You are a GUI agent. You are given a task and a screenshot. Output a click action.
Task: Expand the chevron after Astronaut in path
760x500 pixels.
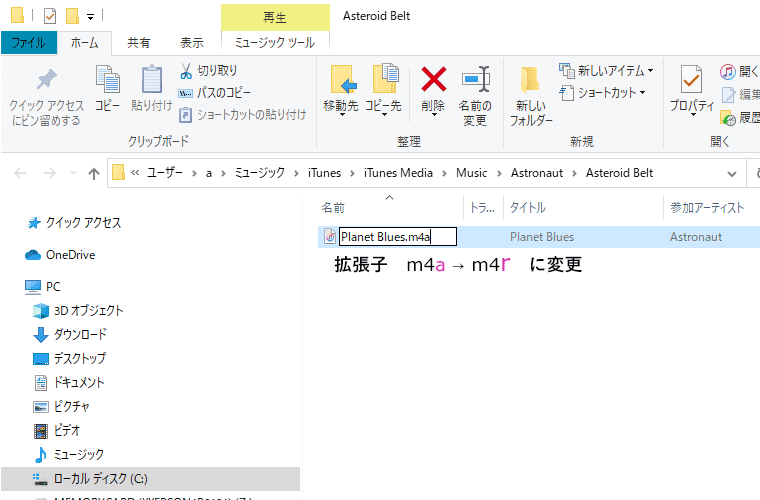574,173
